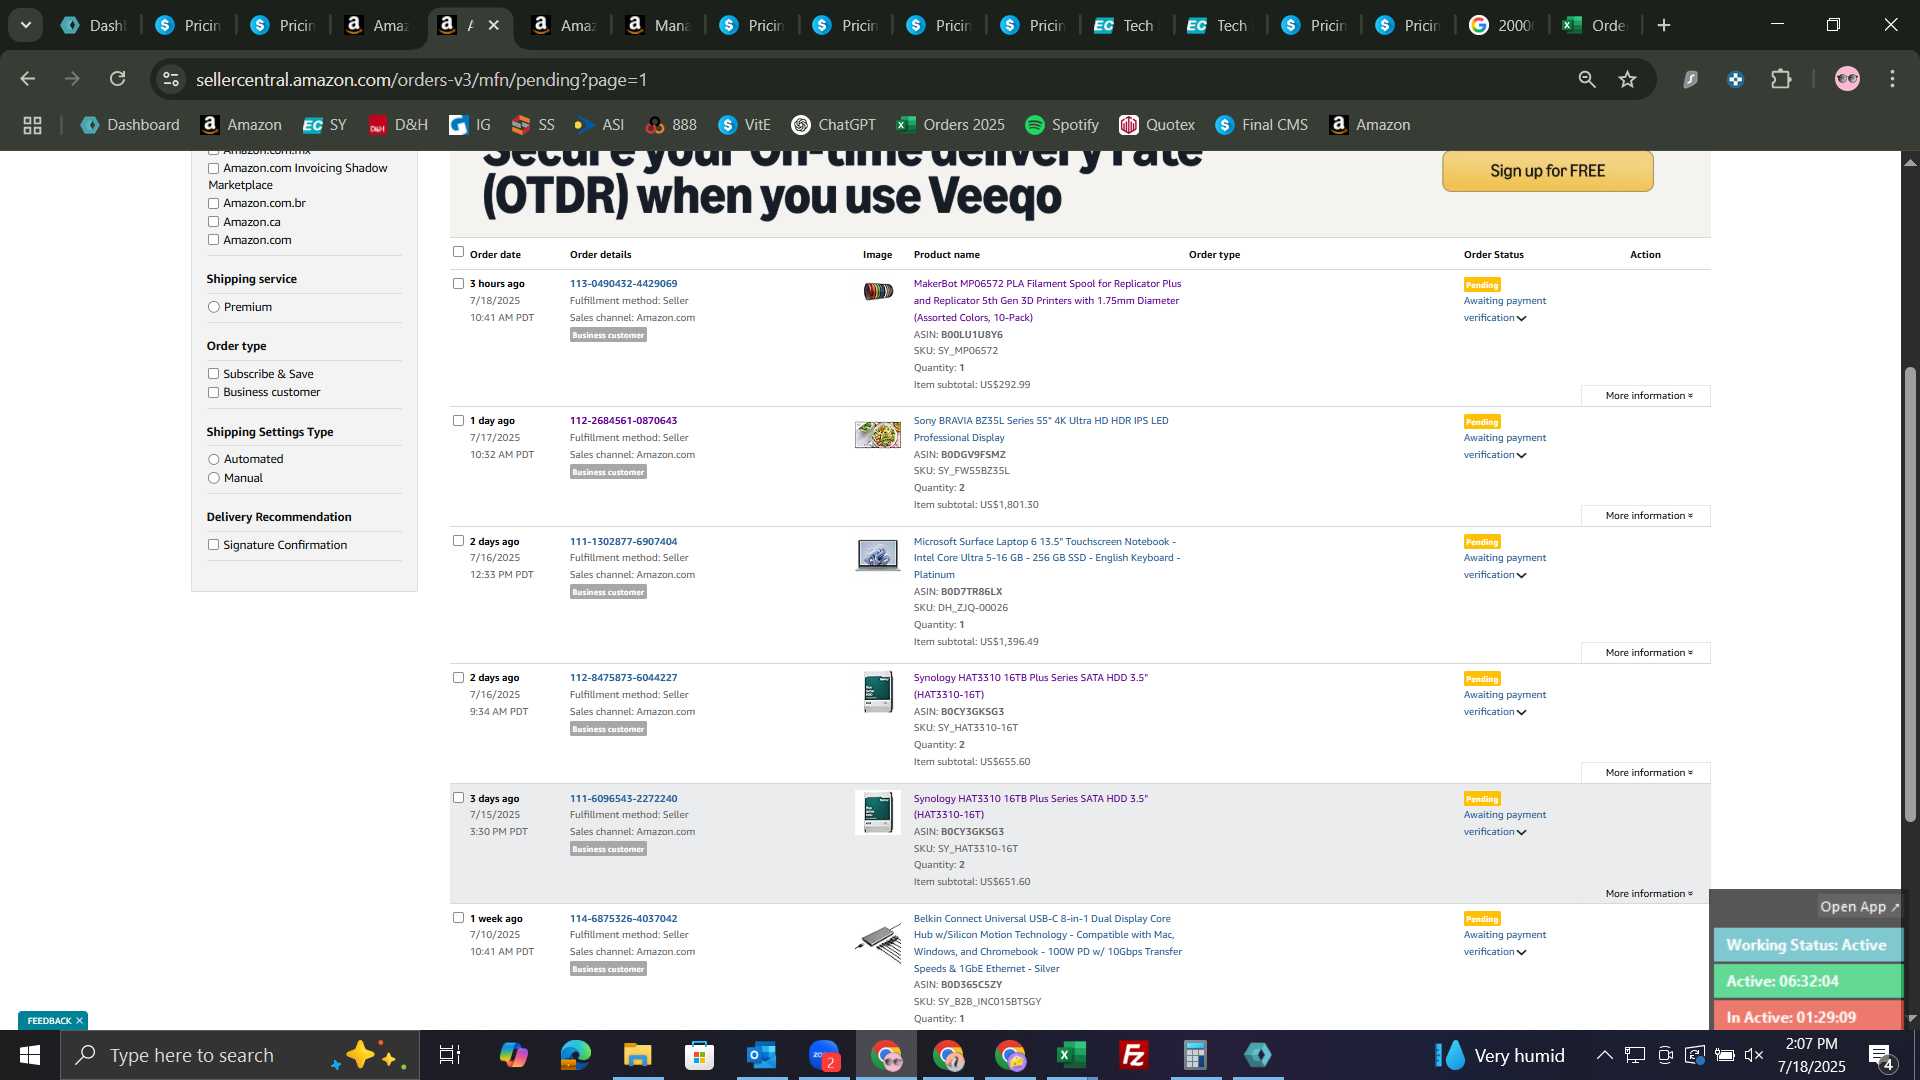The image size is (1920, 1080).
Task: Open Microsoft Store from the taskbar
Action: click(699, 1055)
